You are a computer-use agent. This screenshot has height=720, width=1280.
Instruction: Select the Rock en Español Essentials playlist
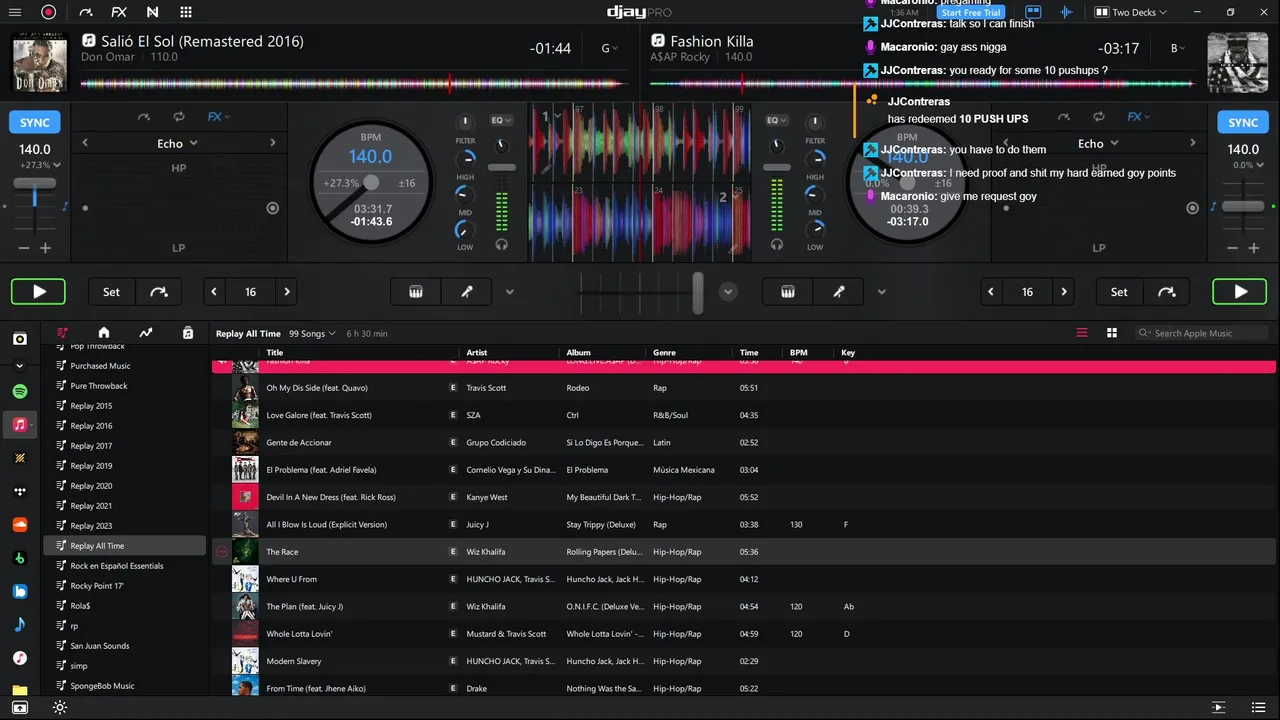[116, 566]
